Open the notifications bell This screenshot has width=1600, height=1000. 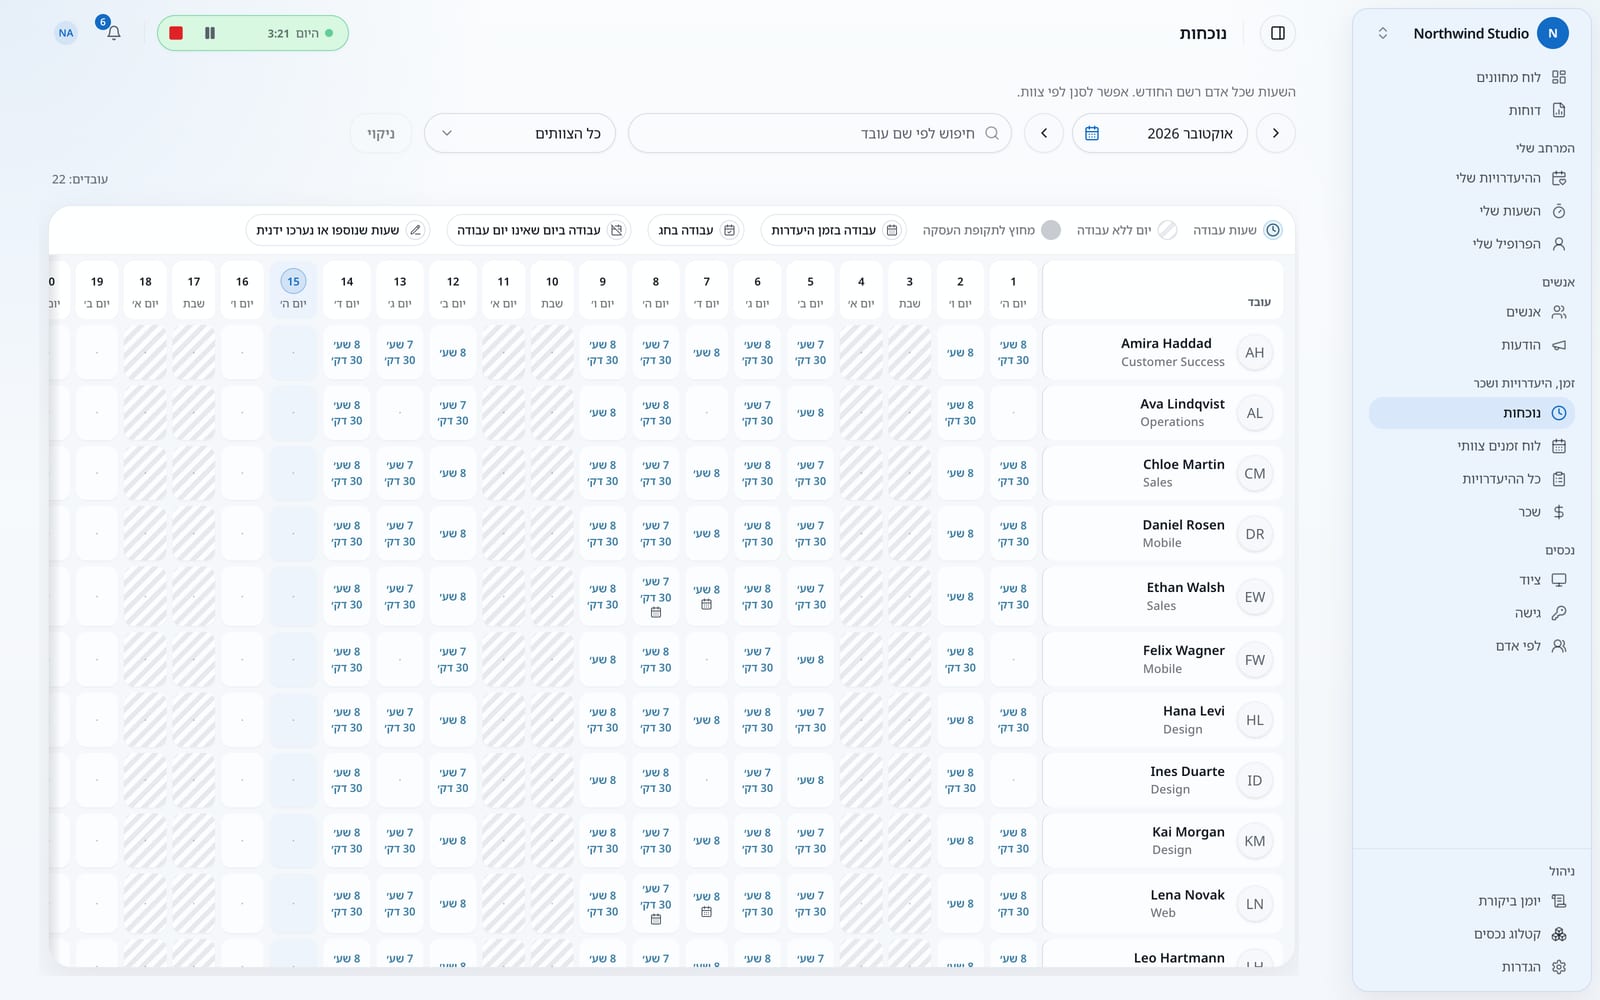113,33
